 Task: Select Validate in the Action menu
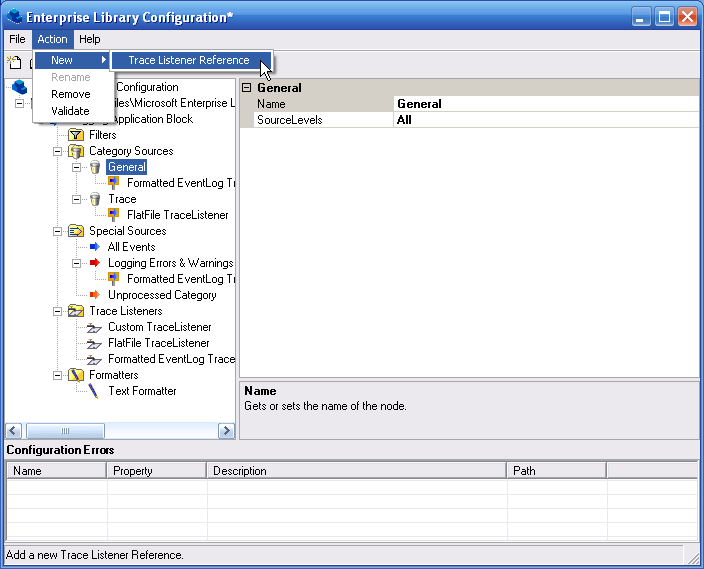(70, 111)
